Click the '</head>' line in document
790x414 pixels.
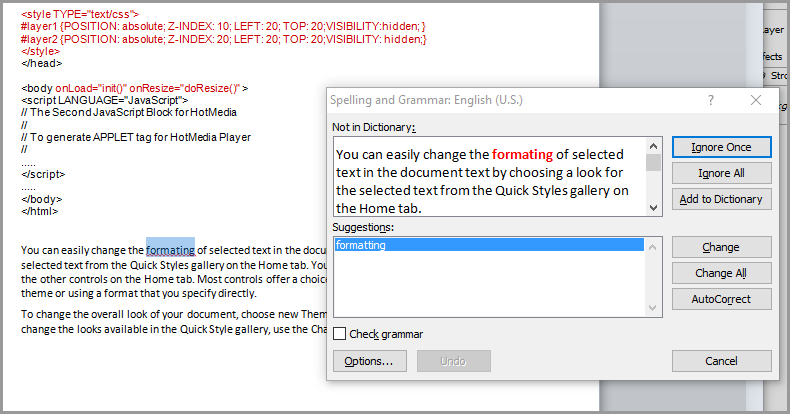(41, 63)
